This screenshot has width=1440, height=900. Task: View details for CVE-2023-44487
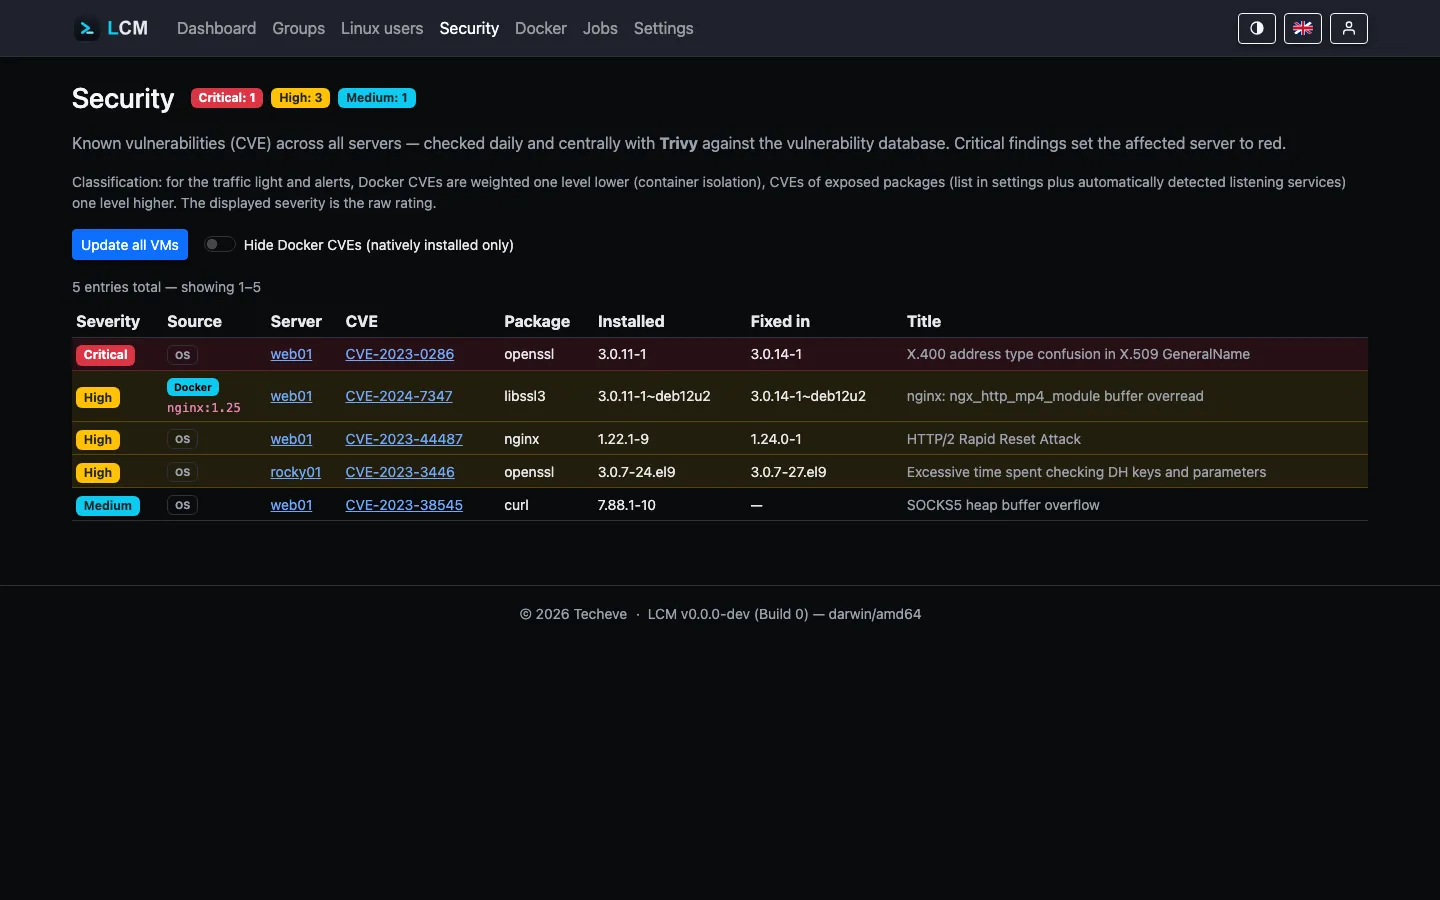click(x=404, y=439)
